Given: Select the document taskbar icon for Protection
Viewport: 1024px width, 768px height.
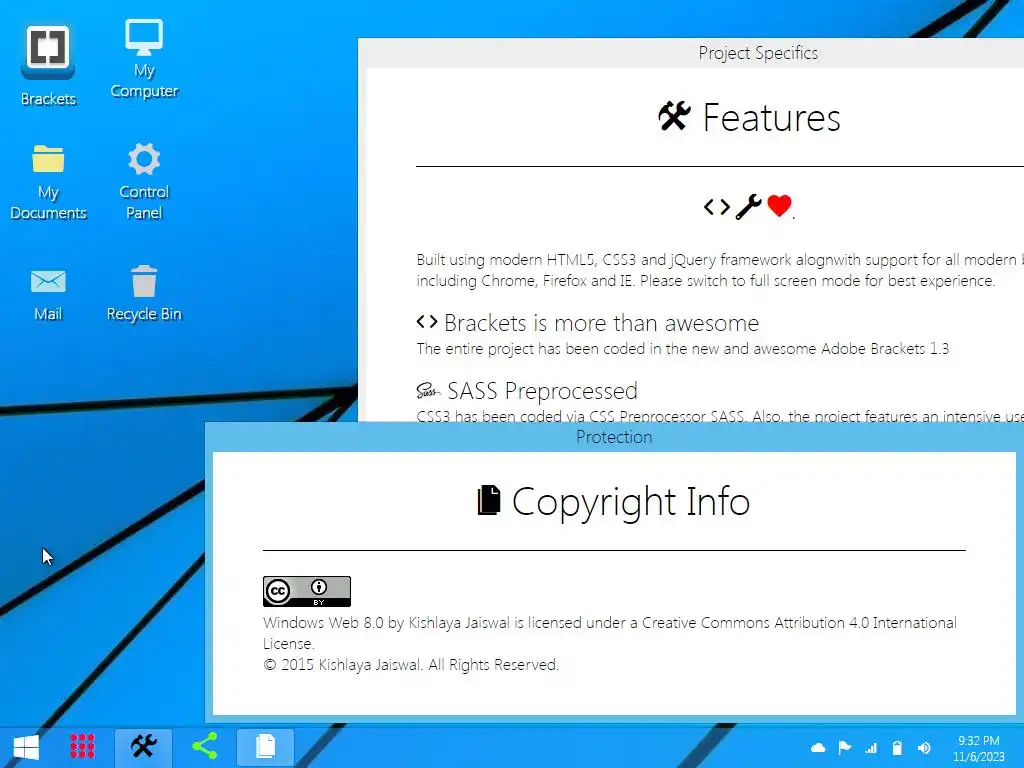Looking at the screenshot, I should point(265,746).
